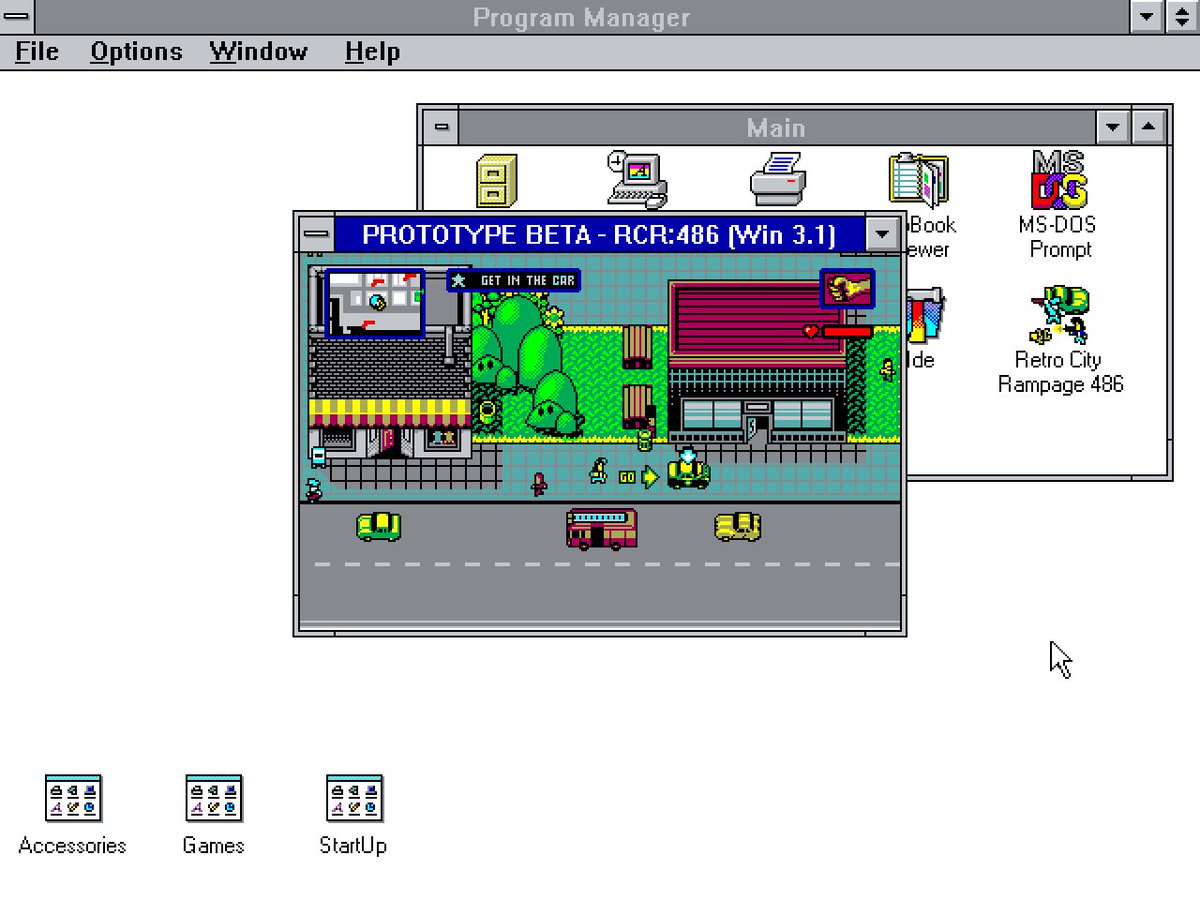
Task: Select the Print Manager printer icon
Action: tap(778, 179)
